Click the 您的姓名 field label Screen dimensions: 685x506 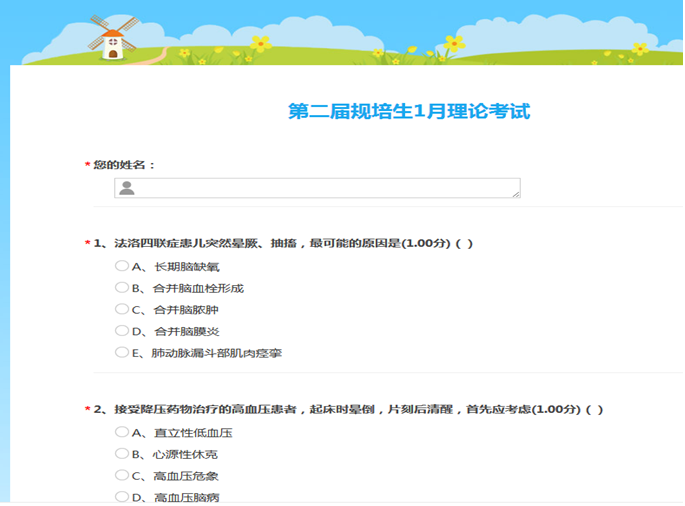124,164
